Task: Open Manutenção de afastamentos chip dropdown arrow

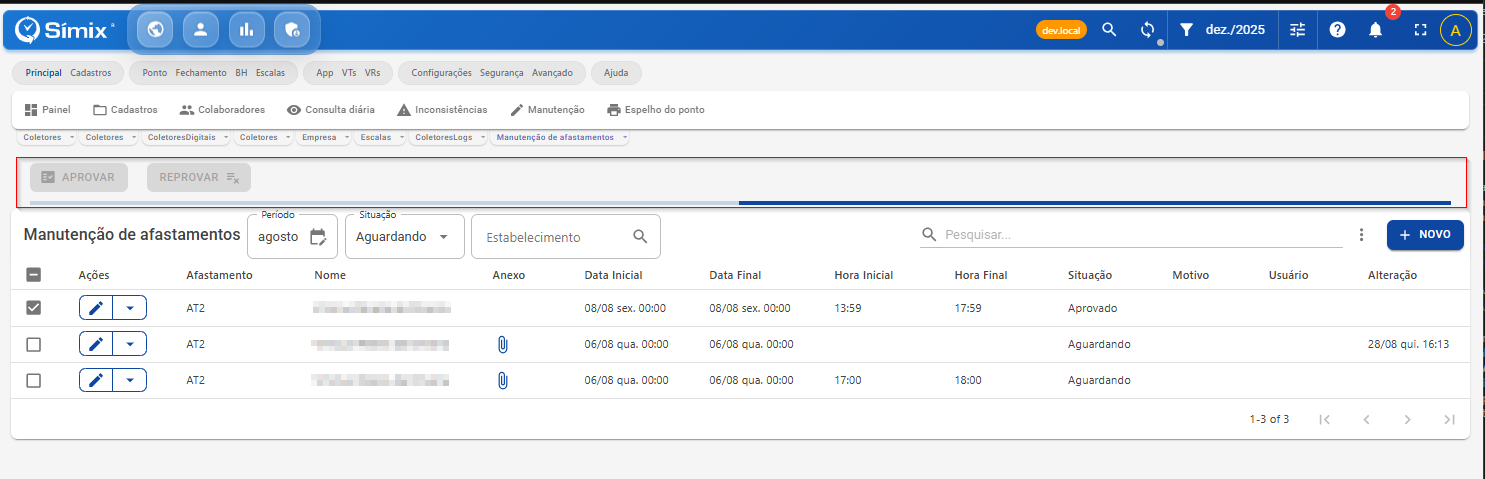Action: point(624,137)
